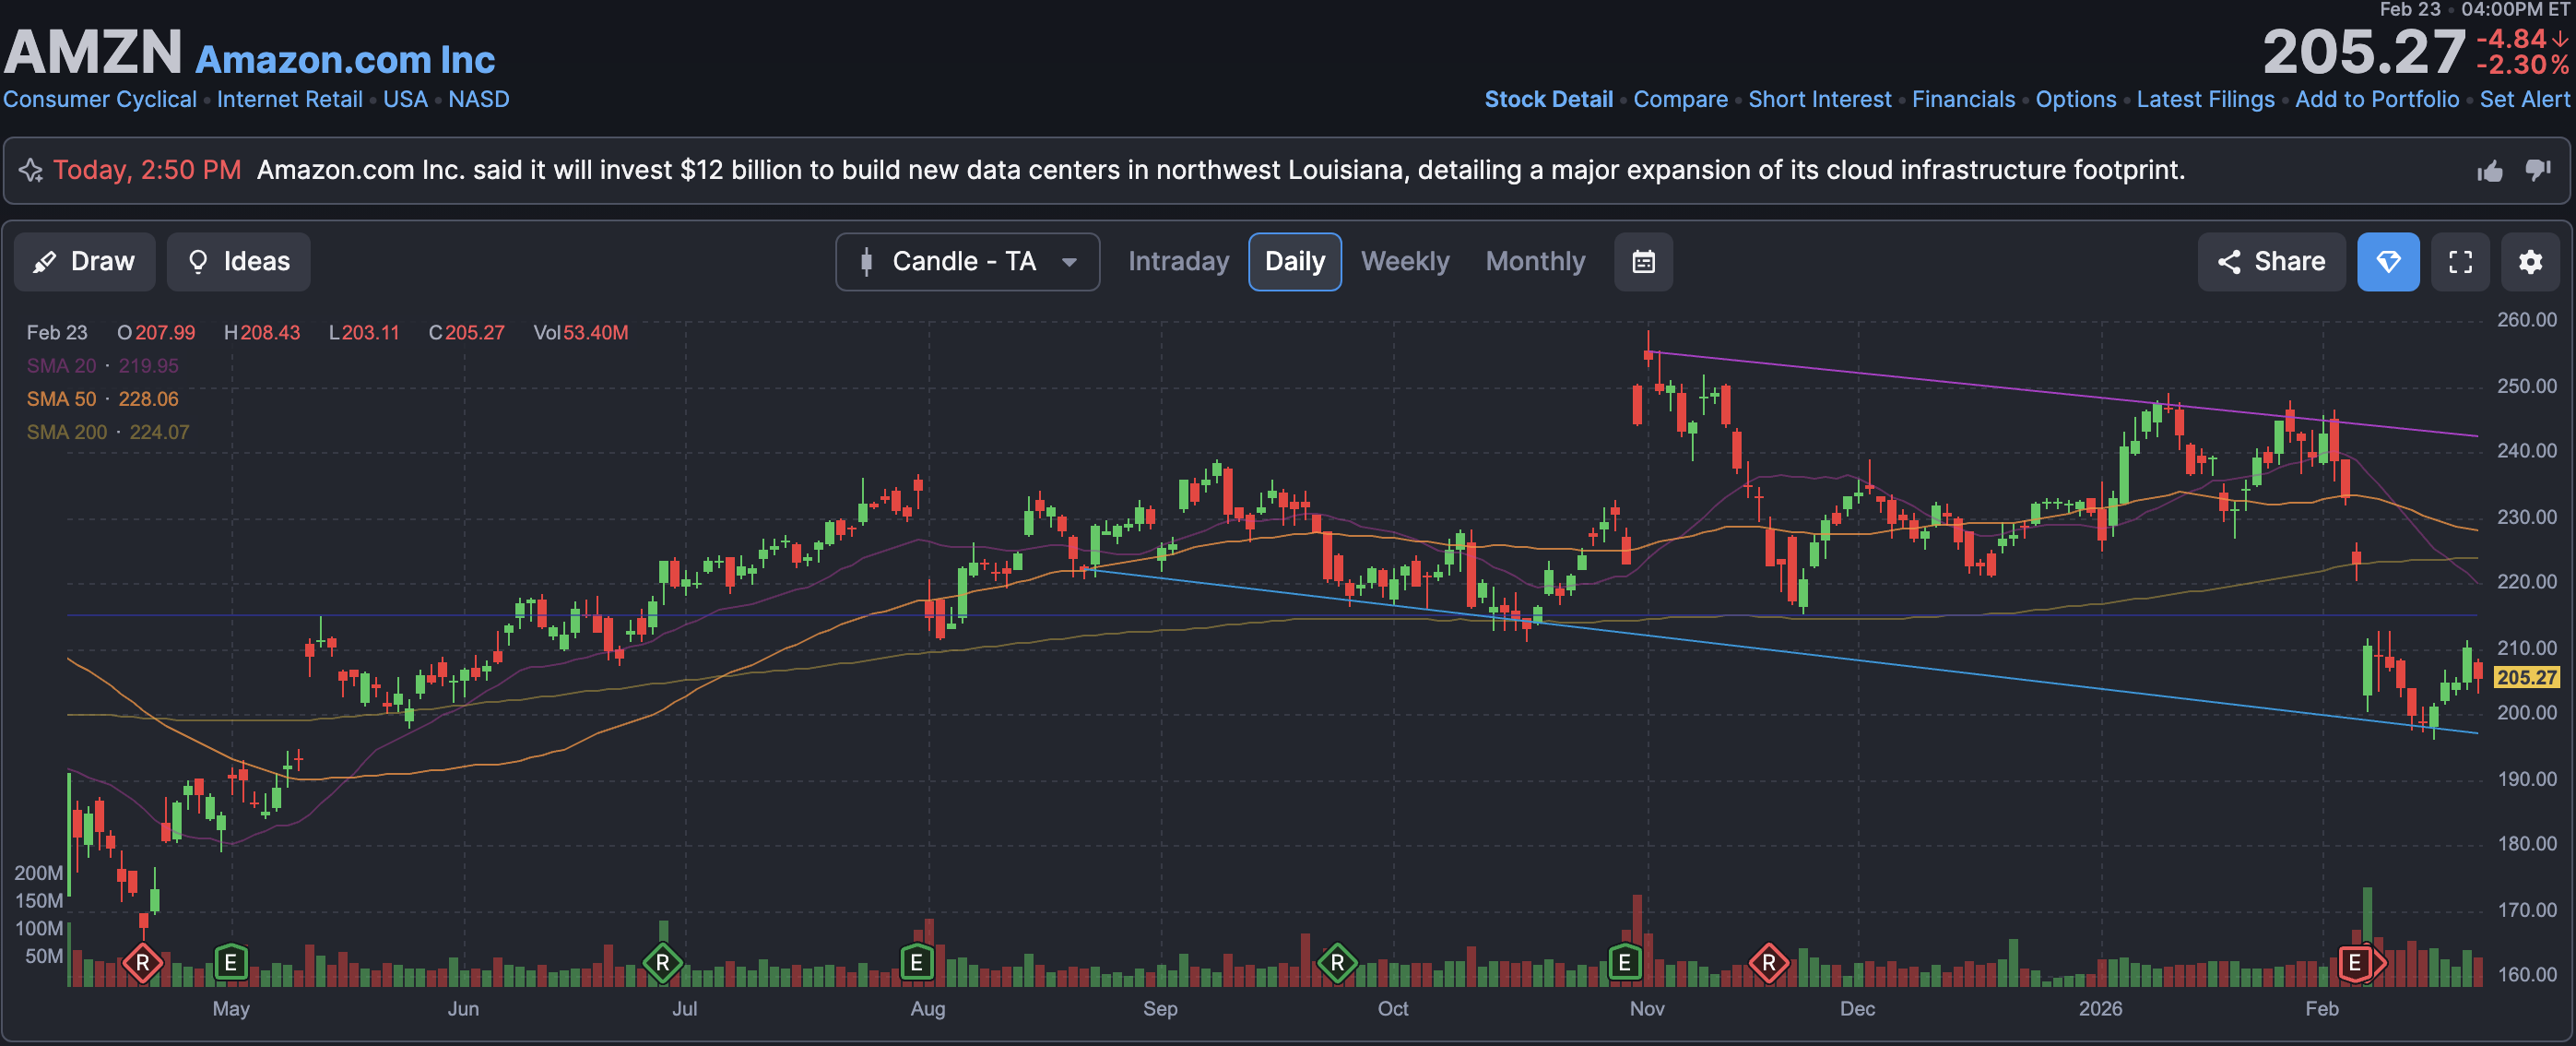Click the thumbs down icon on news
Screen dimensions: 2576x1046
2537,170
